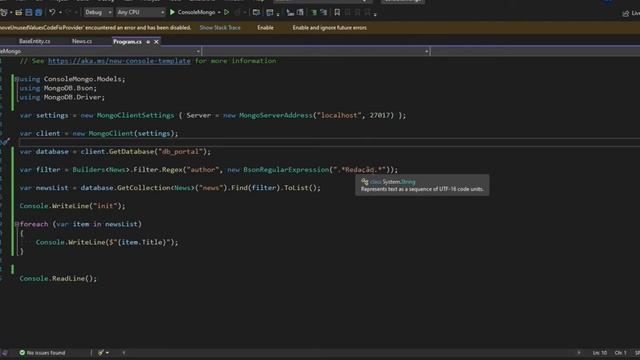Click the Ch 1 column indicator
The width and height of the screenshot is (640, 360).
(620, 353)
